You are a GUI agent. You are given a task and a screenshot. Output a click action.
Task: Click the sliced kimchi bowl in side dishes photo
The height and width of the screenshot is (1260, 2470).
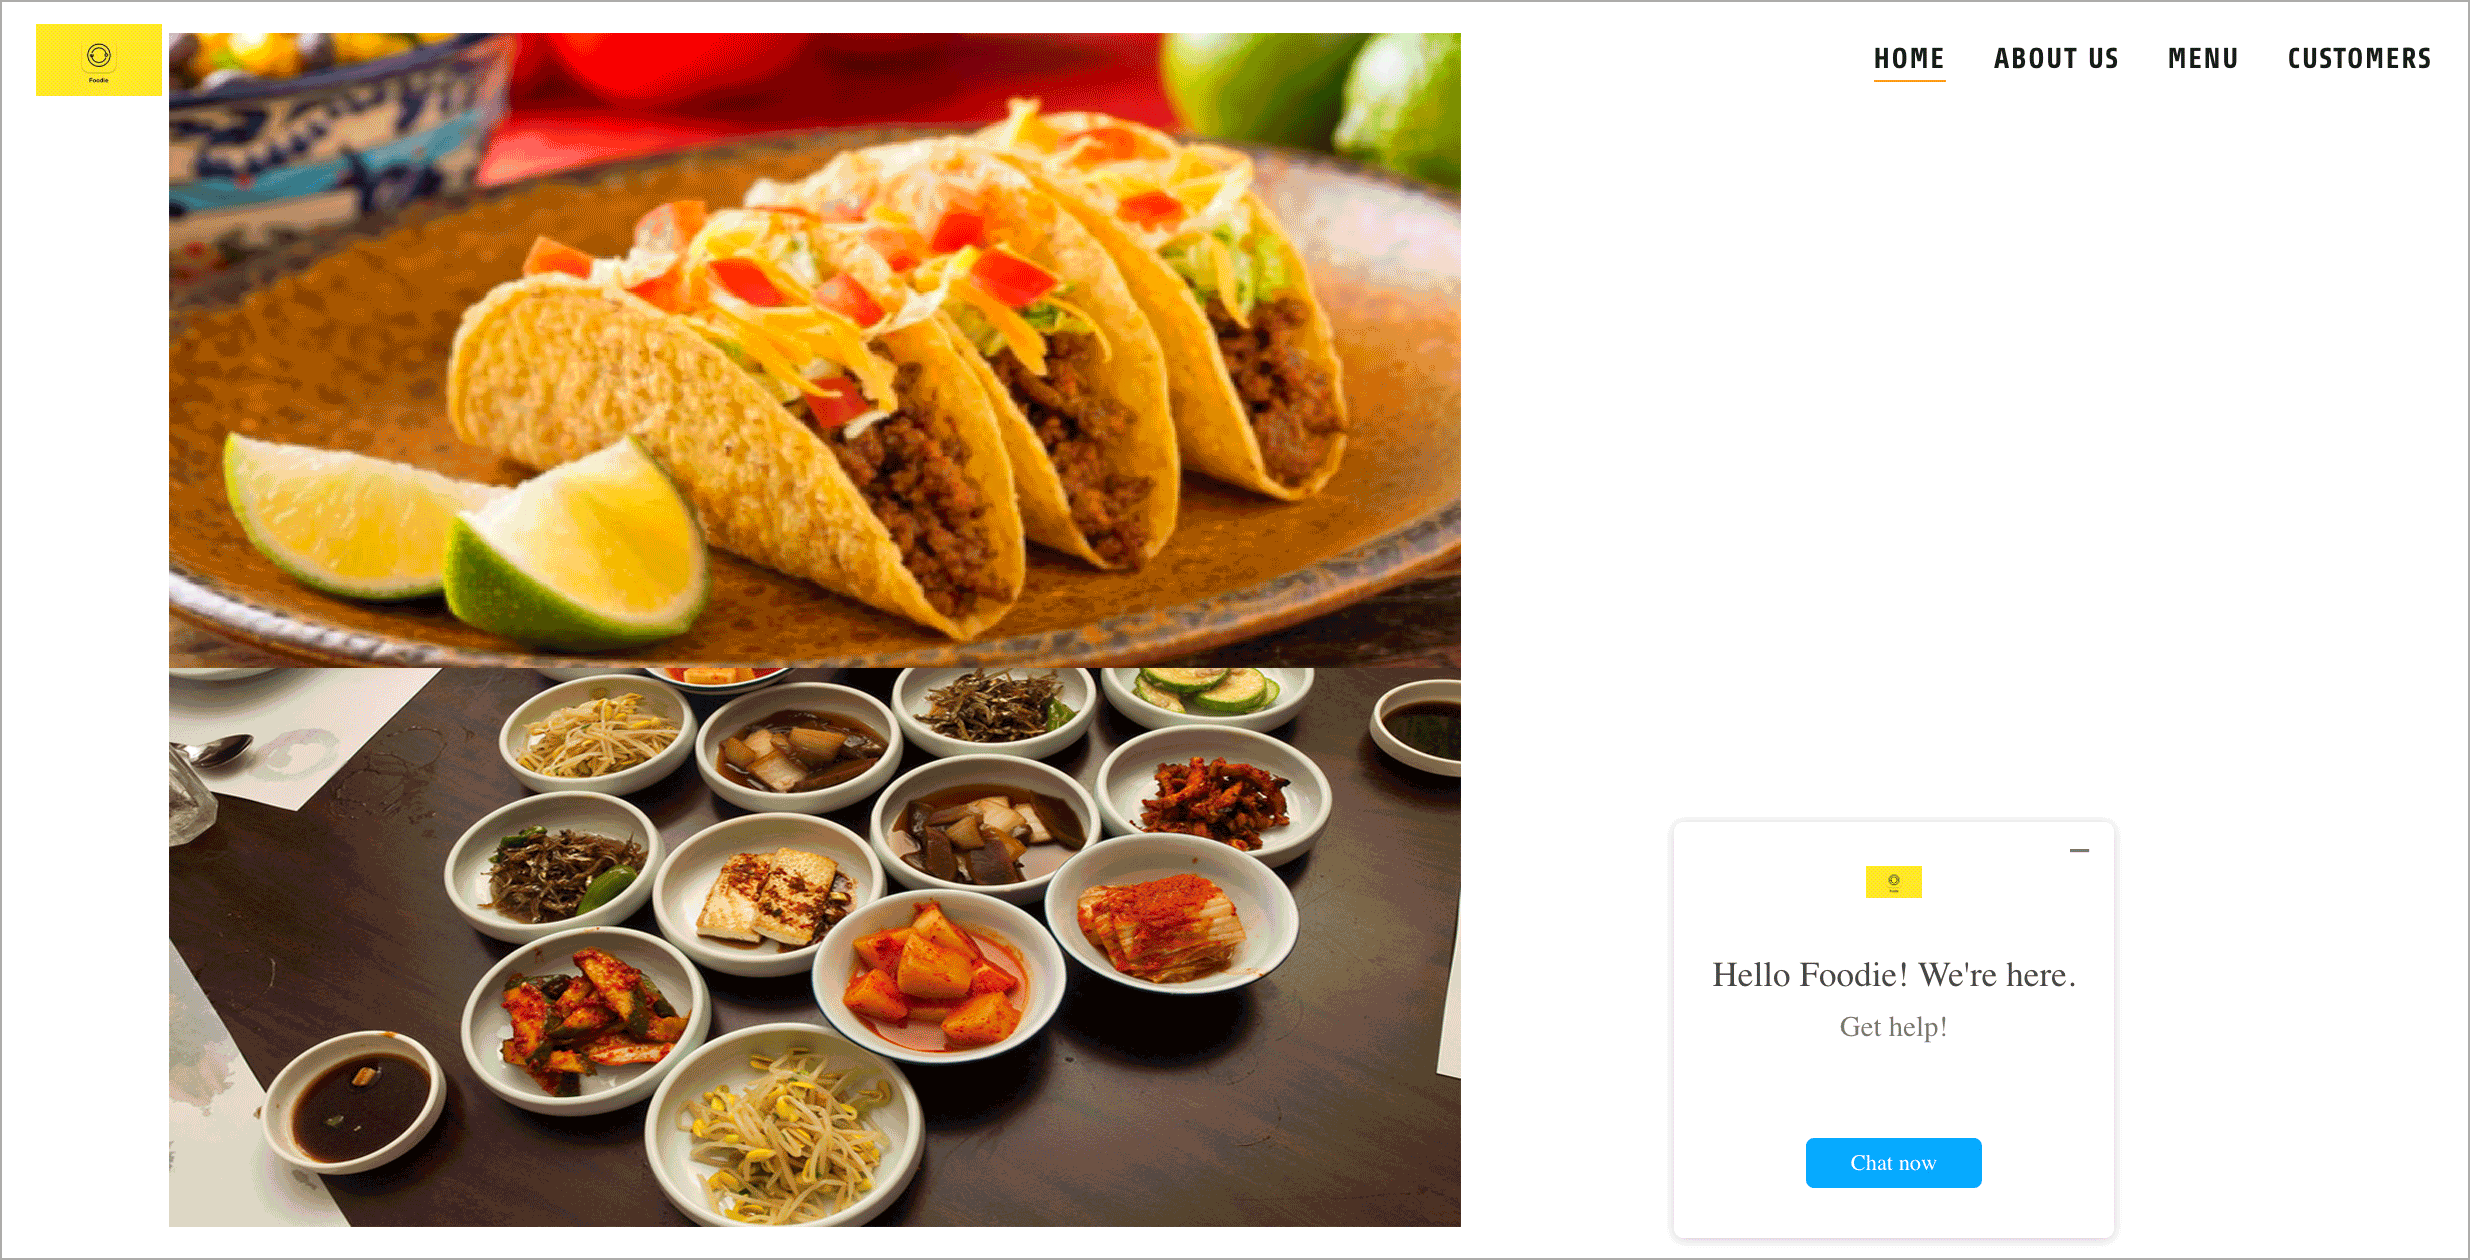tap(1170, 915)
